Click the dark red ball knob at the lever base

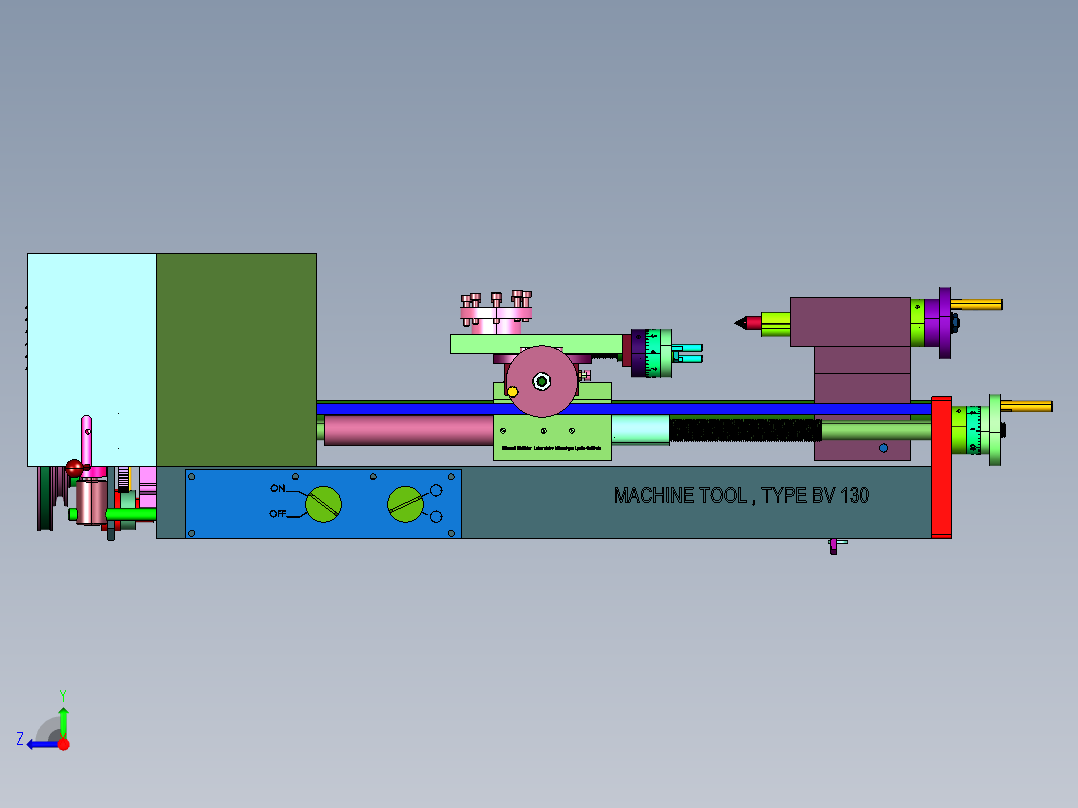75,469
